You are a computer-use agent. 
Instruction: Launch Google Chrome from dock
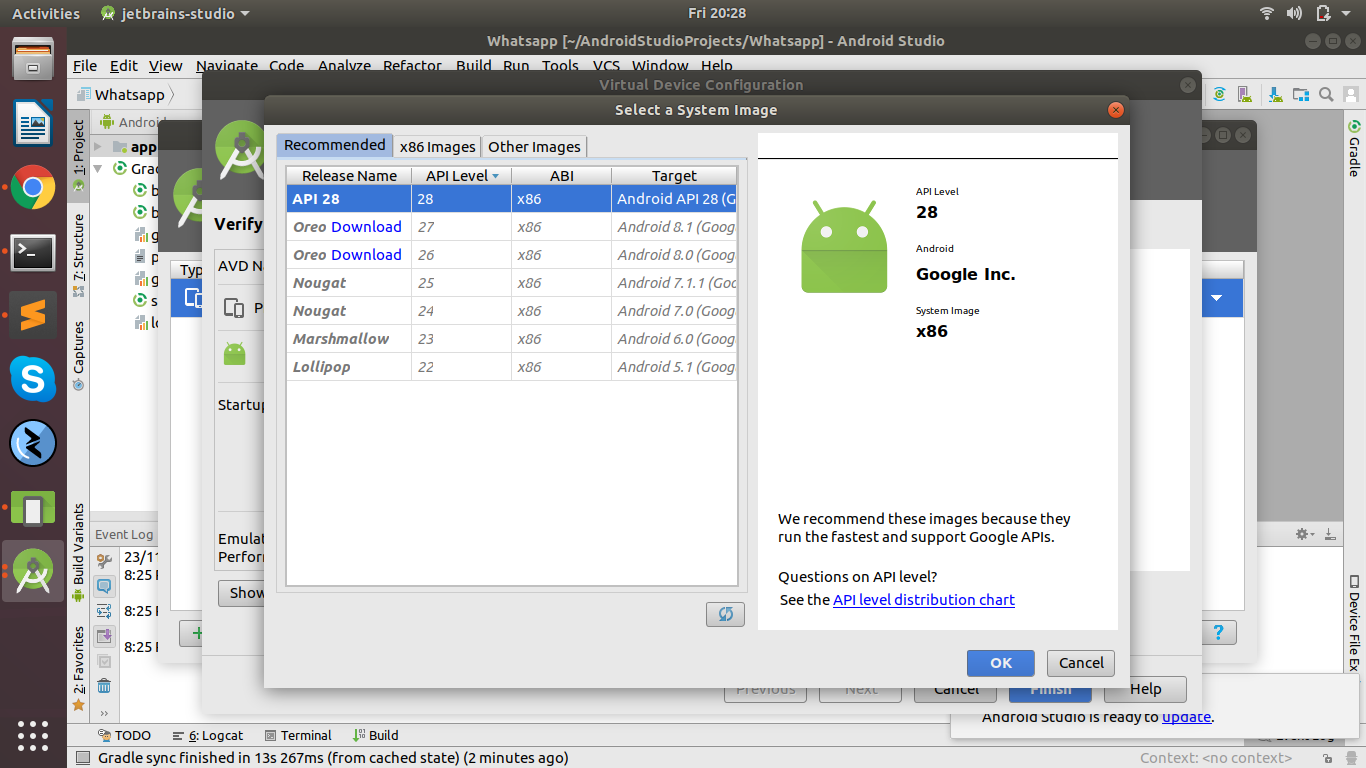click(33, 187)
